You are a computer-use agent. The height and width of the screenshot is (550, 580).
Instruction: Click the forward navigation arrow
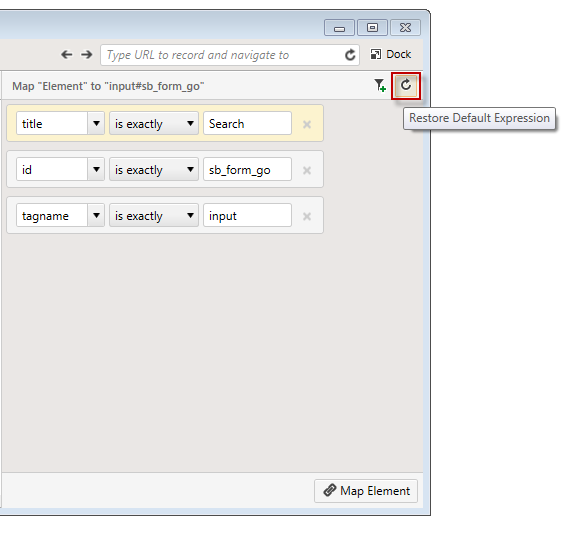(87, 55)
